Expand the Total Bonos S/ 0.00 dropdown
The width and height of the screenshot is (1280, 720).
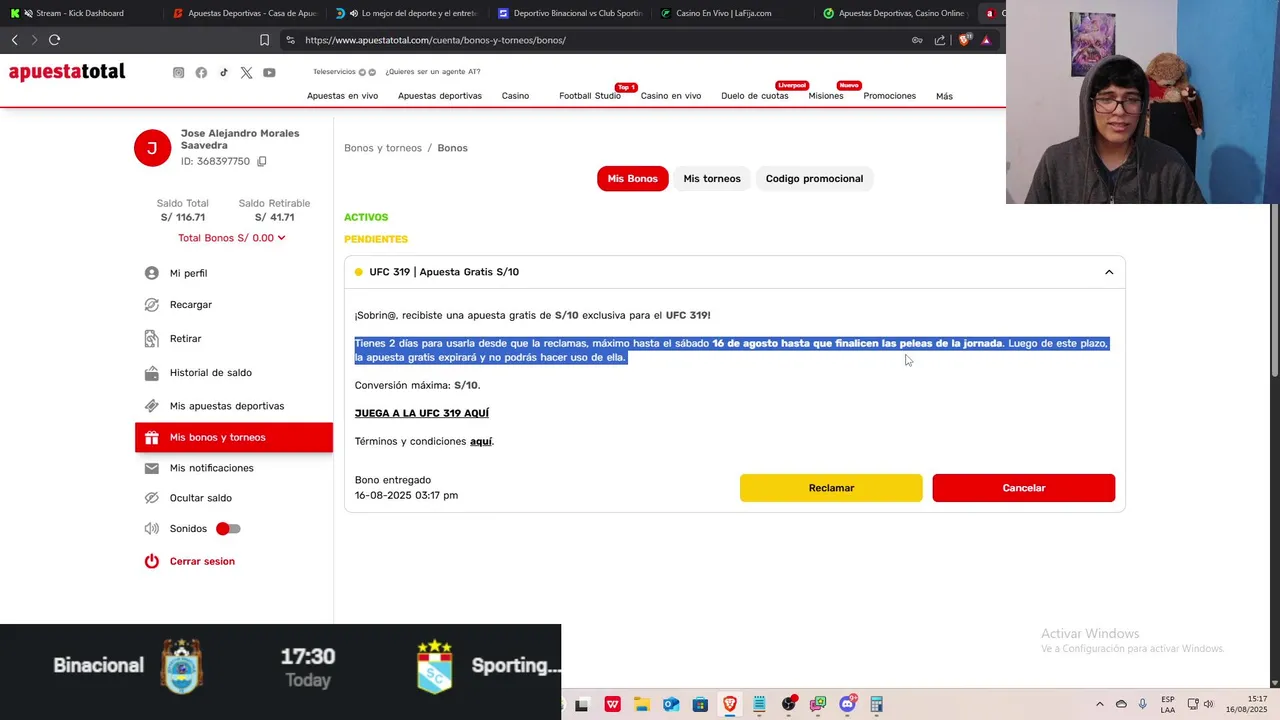tap(232, 238)
